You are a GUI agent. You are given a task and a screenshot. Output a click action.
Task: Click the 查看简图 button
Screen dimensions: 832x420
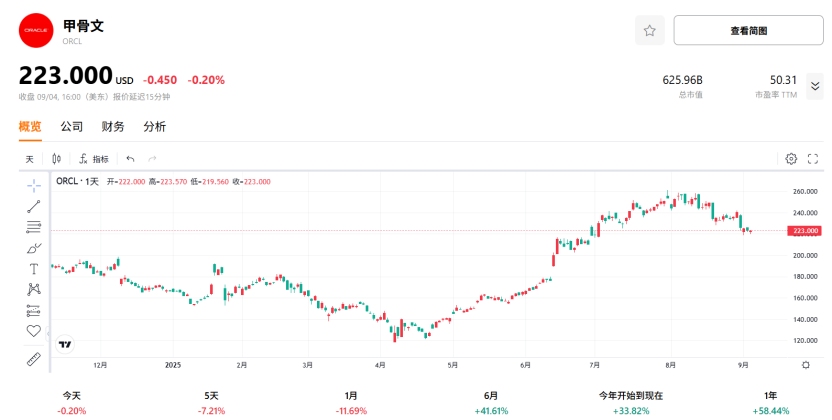pyautogui.click(x=748, y=31)
